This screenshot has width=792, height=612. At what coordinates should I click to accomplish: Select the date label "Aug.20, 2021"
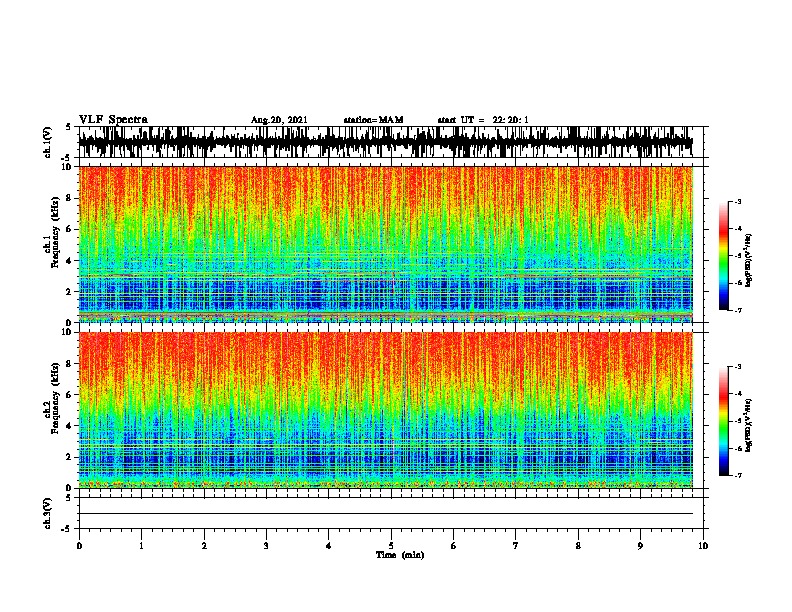pyautogui.click(x=279, y=120)
